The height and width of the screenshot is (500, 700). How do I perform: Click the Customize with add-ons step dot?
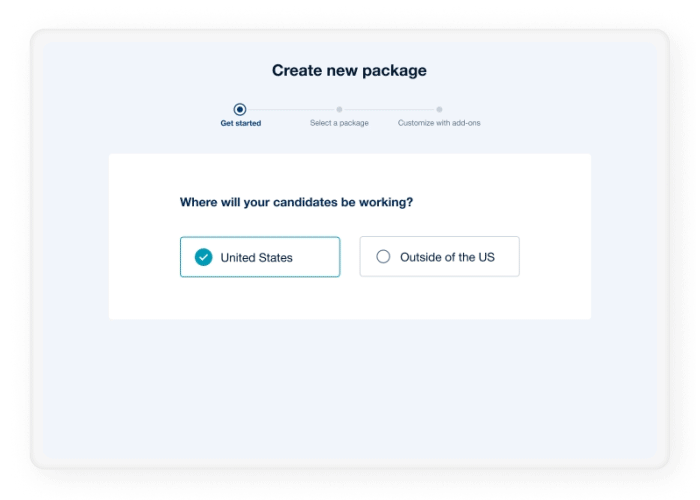click(x=439, y=109)
